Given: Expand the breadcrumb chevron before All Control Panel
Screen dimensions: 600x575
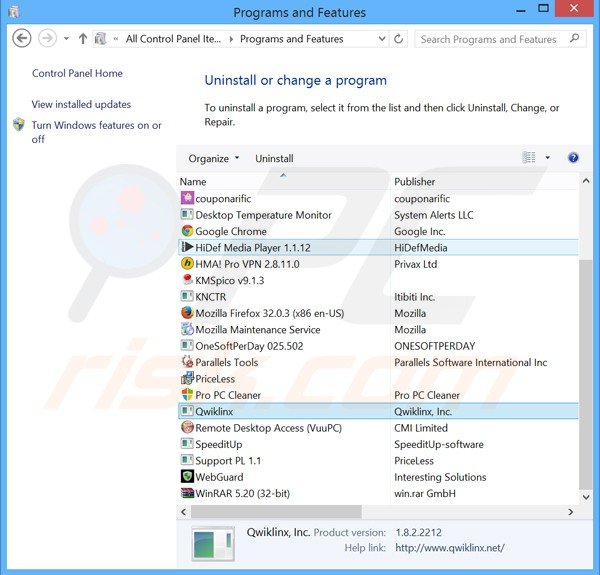Looking at the screenshot, I should tap(116, 39).
